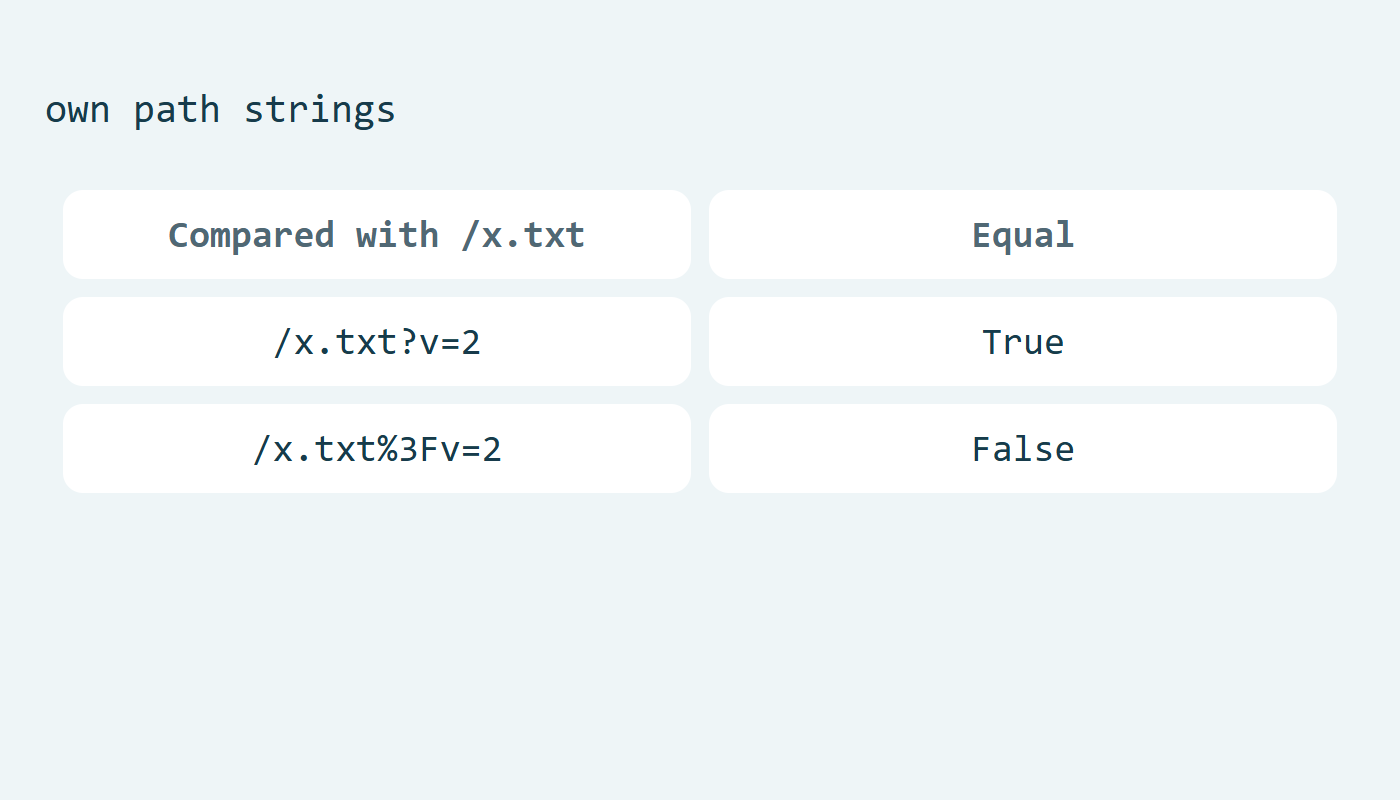This screenshot has height=800, width=1400.
Task: Click the word 'with' in the header
Action: (x=397, y=235)
